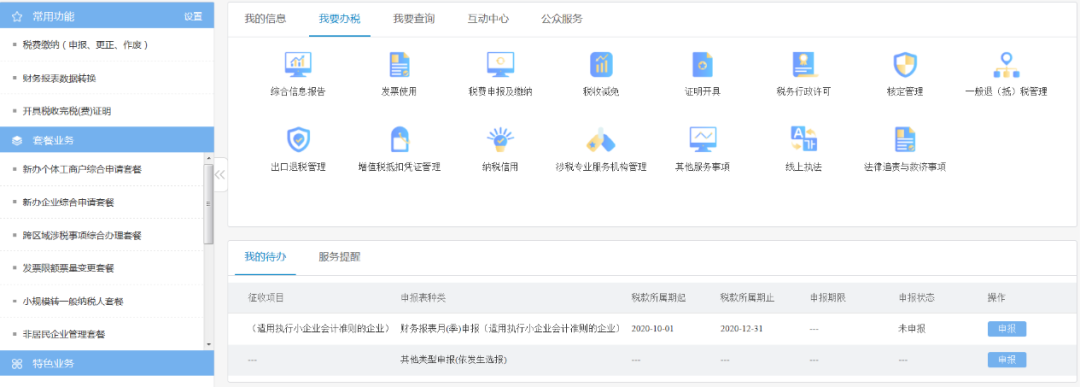
Task: Open 证明开具 icon
Action: pyautogui.click(x=702, y=65)
